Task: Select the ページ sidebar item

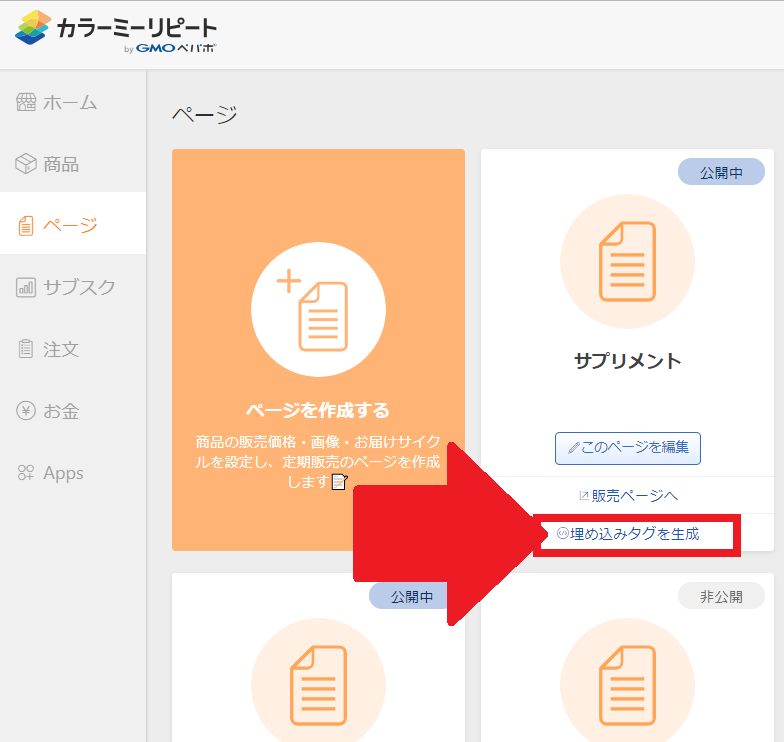Action: click(x=72, y=225)
